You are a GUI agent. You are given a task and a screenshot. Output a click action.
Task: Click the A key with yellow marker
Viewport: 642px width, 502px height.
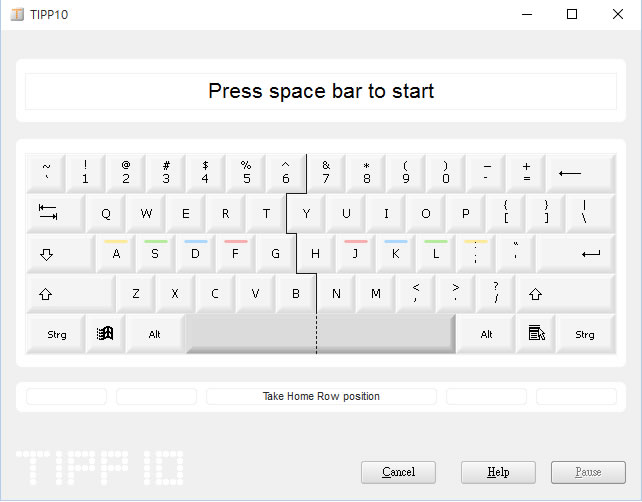click(x=116, y=253)
